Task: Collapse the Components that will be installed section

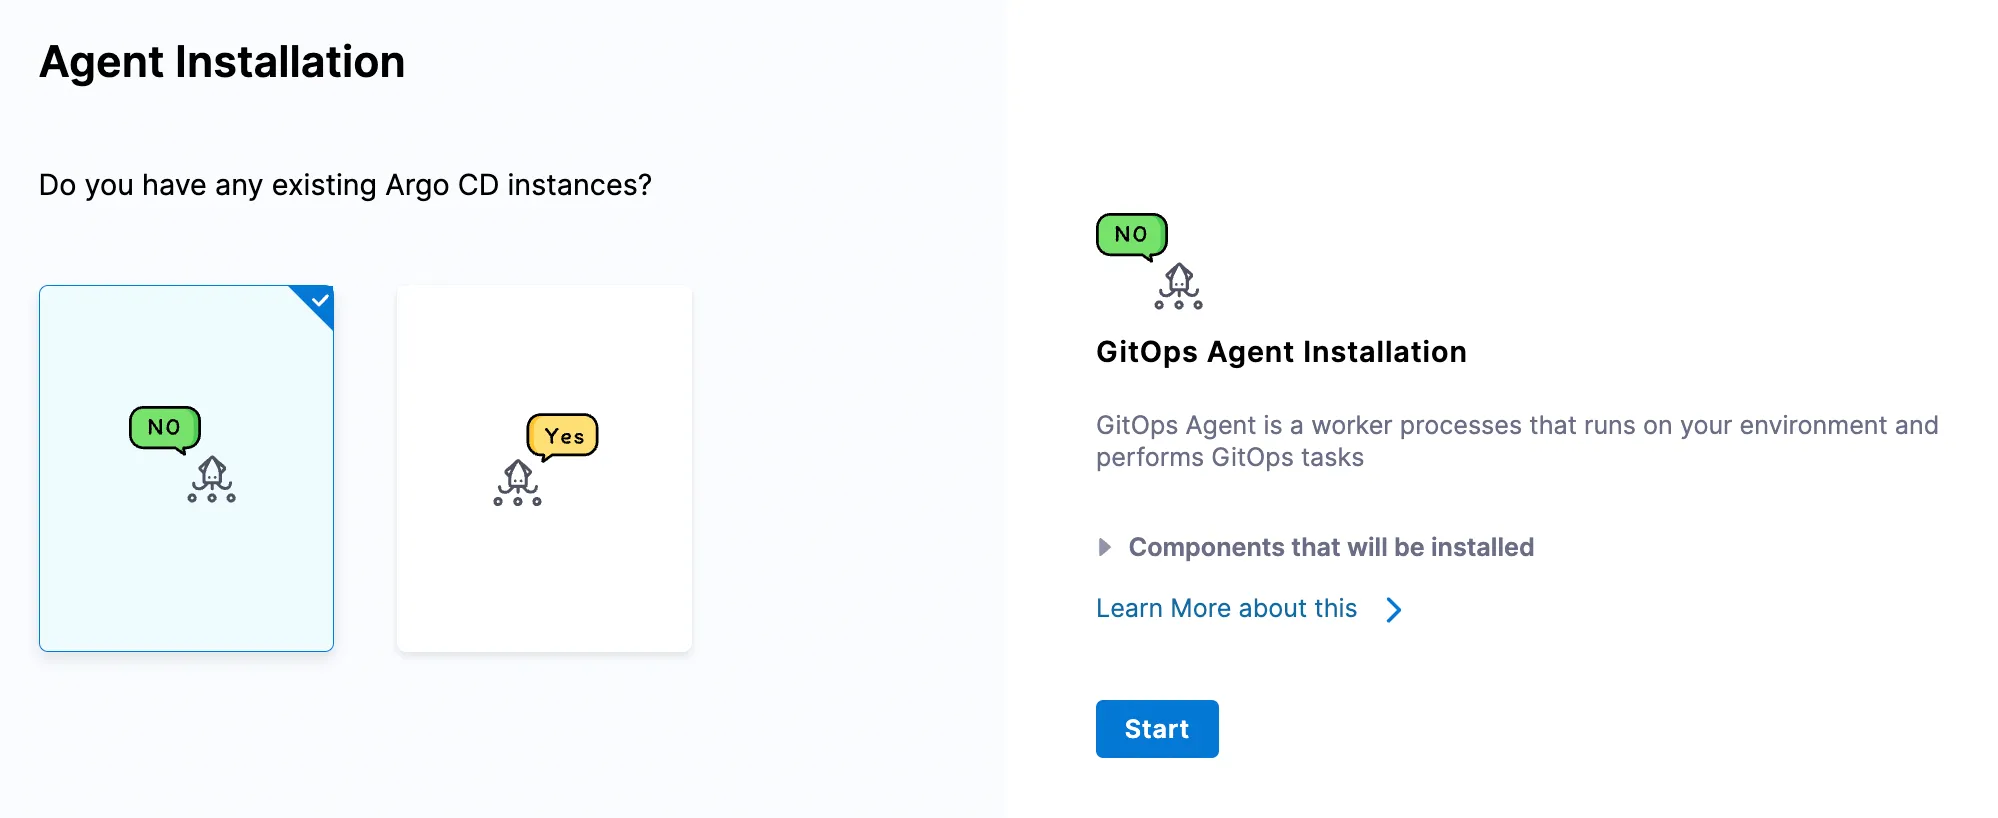Action: click(x=1331, y=547)
